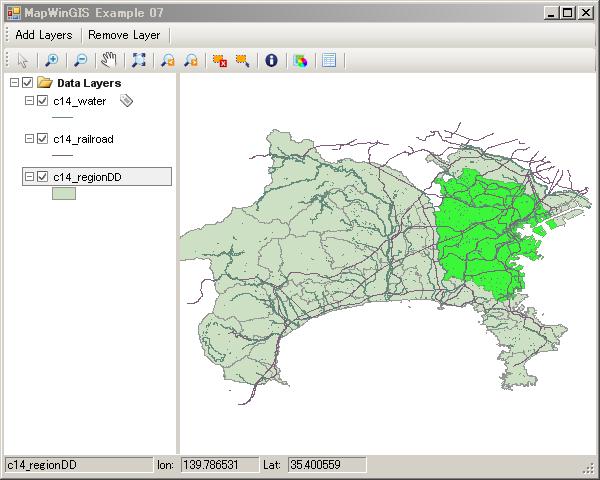Activate the Zoom Out tool
Image resolution: width=600 pixels, height=480 pixels.
click(x=80, y=60)
